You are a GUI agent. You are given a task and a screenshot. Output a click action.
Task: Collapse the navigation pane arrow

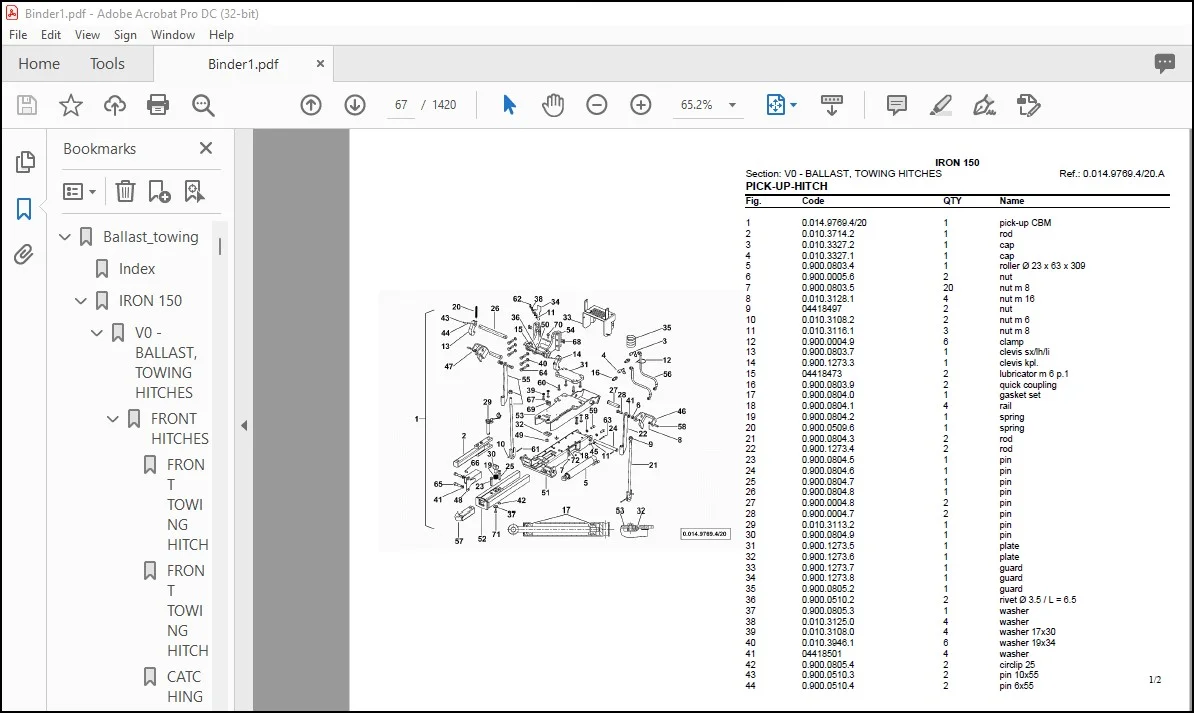coord(244,426)
